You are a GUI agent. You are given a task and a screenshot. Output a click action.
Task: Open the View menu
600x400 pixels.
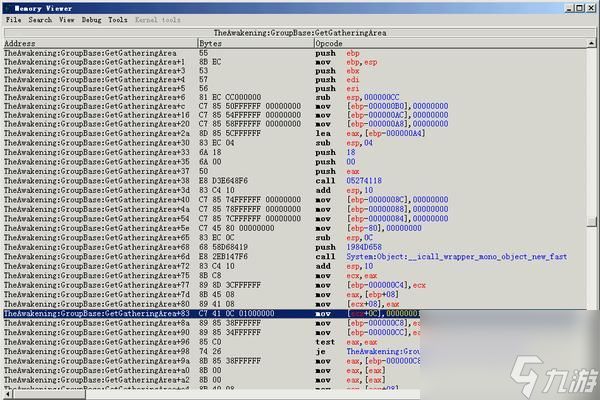pyautogui.click(x=66, y=19)
